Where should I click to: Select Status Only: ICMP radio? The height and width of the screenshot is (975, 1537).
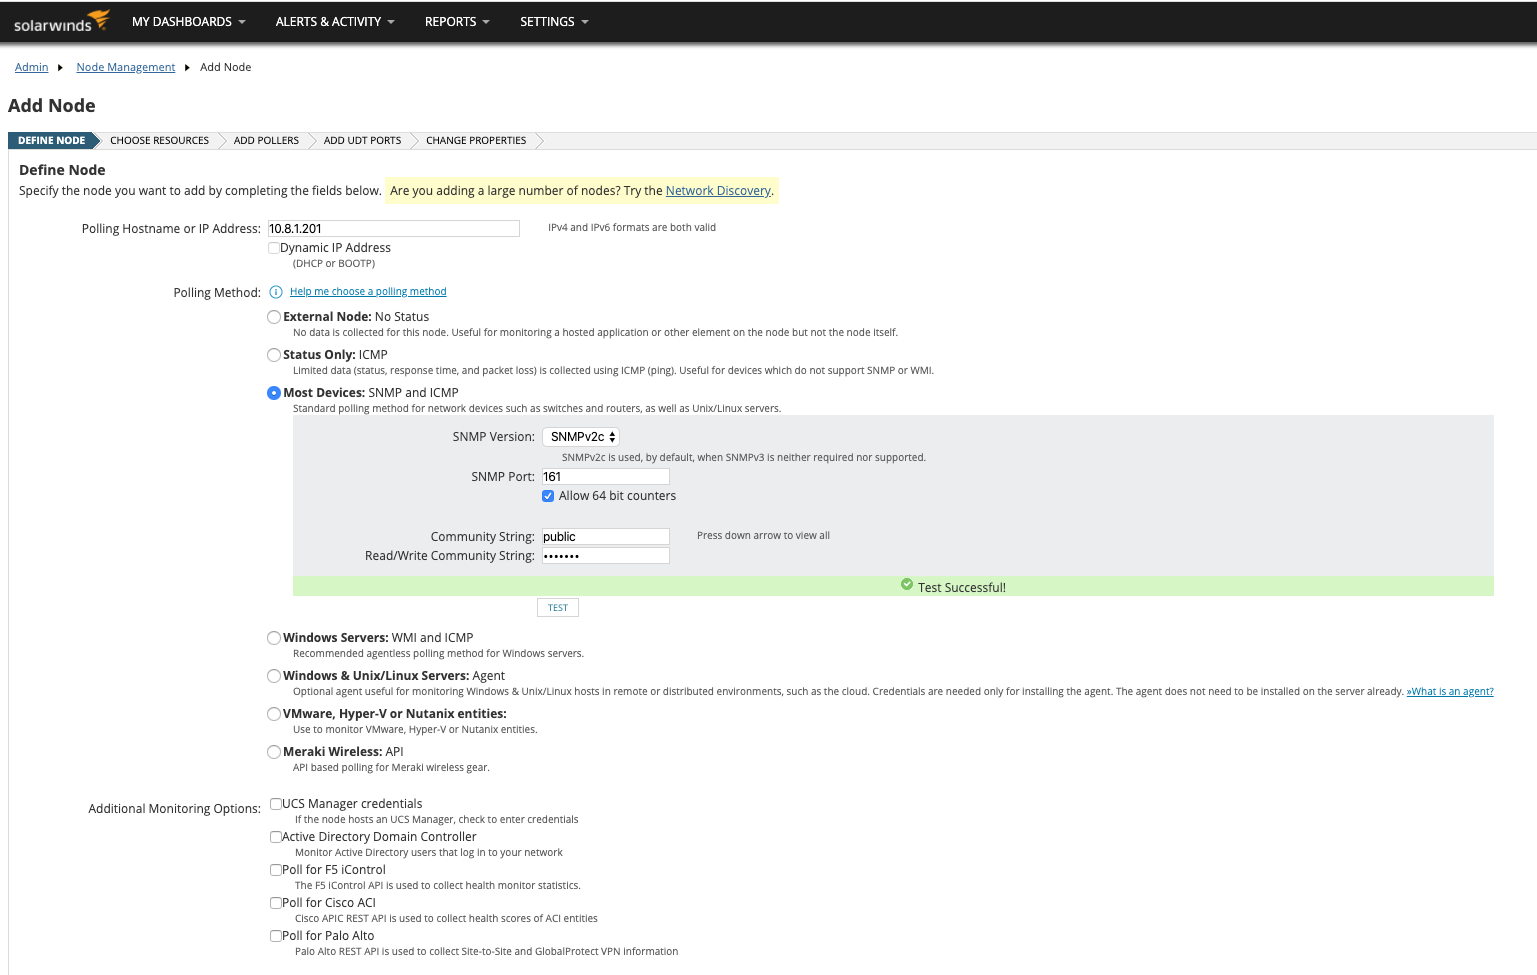click(x=274, y=355)
